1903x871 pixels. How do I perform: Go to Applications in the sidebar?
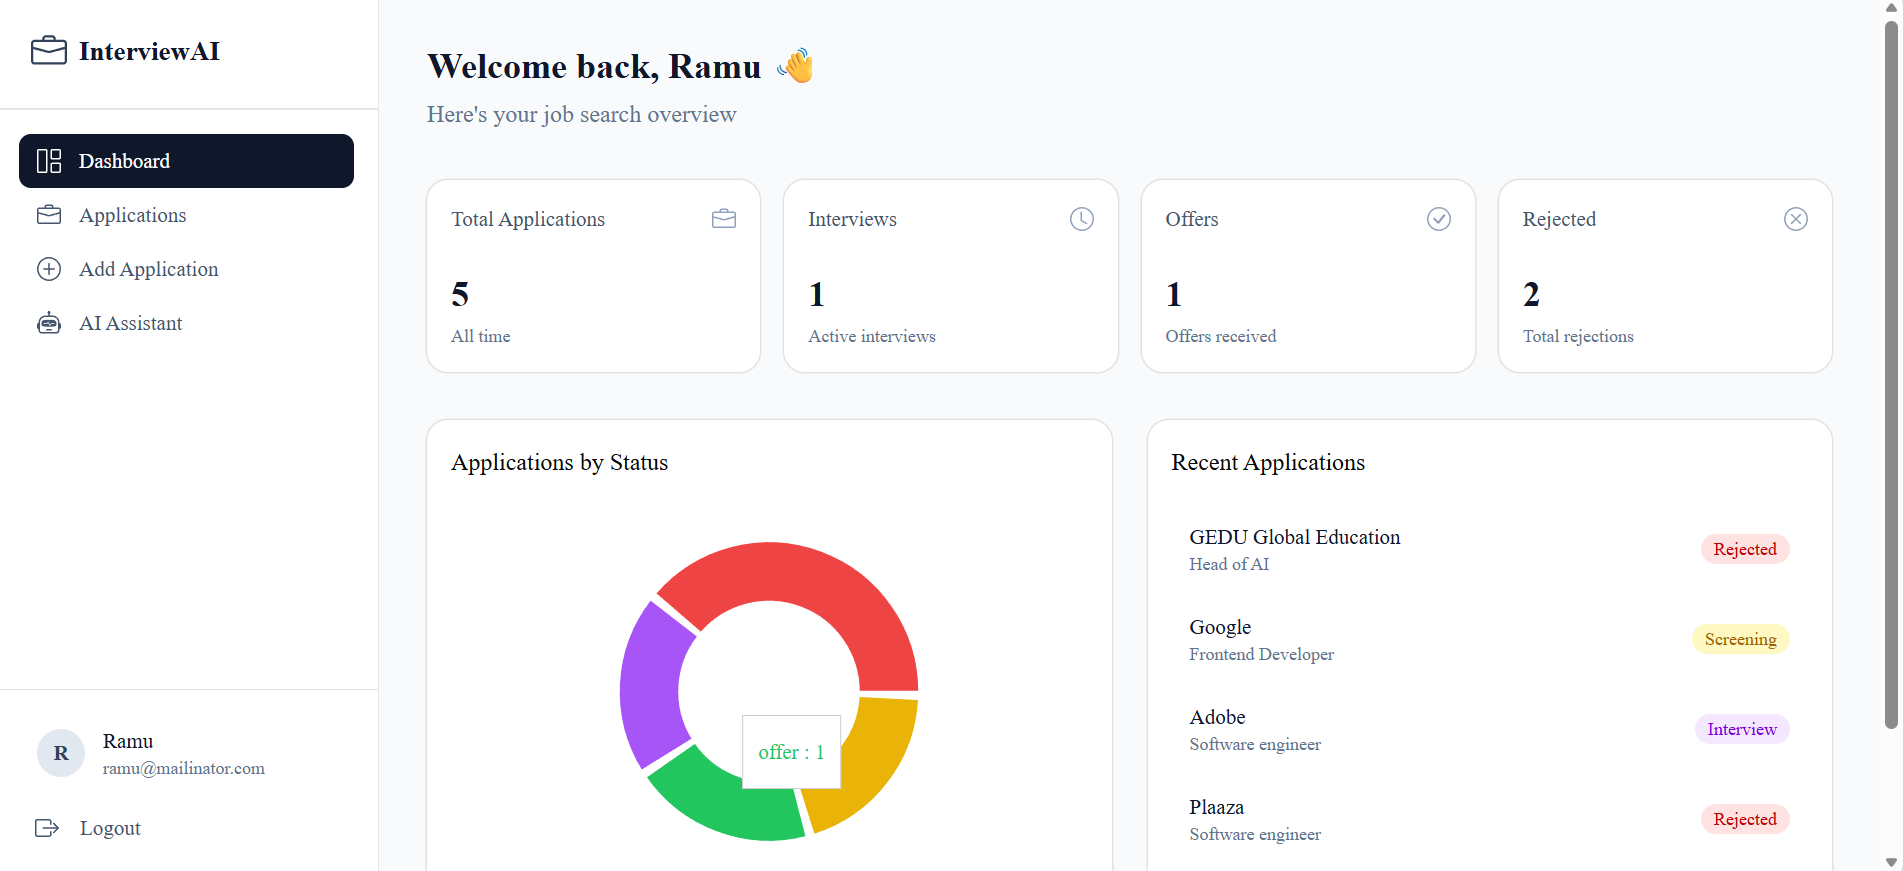coord(186,215)
